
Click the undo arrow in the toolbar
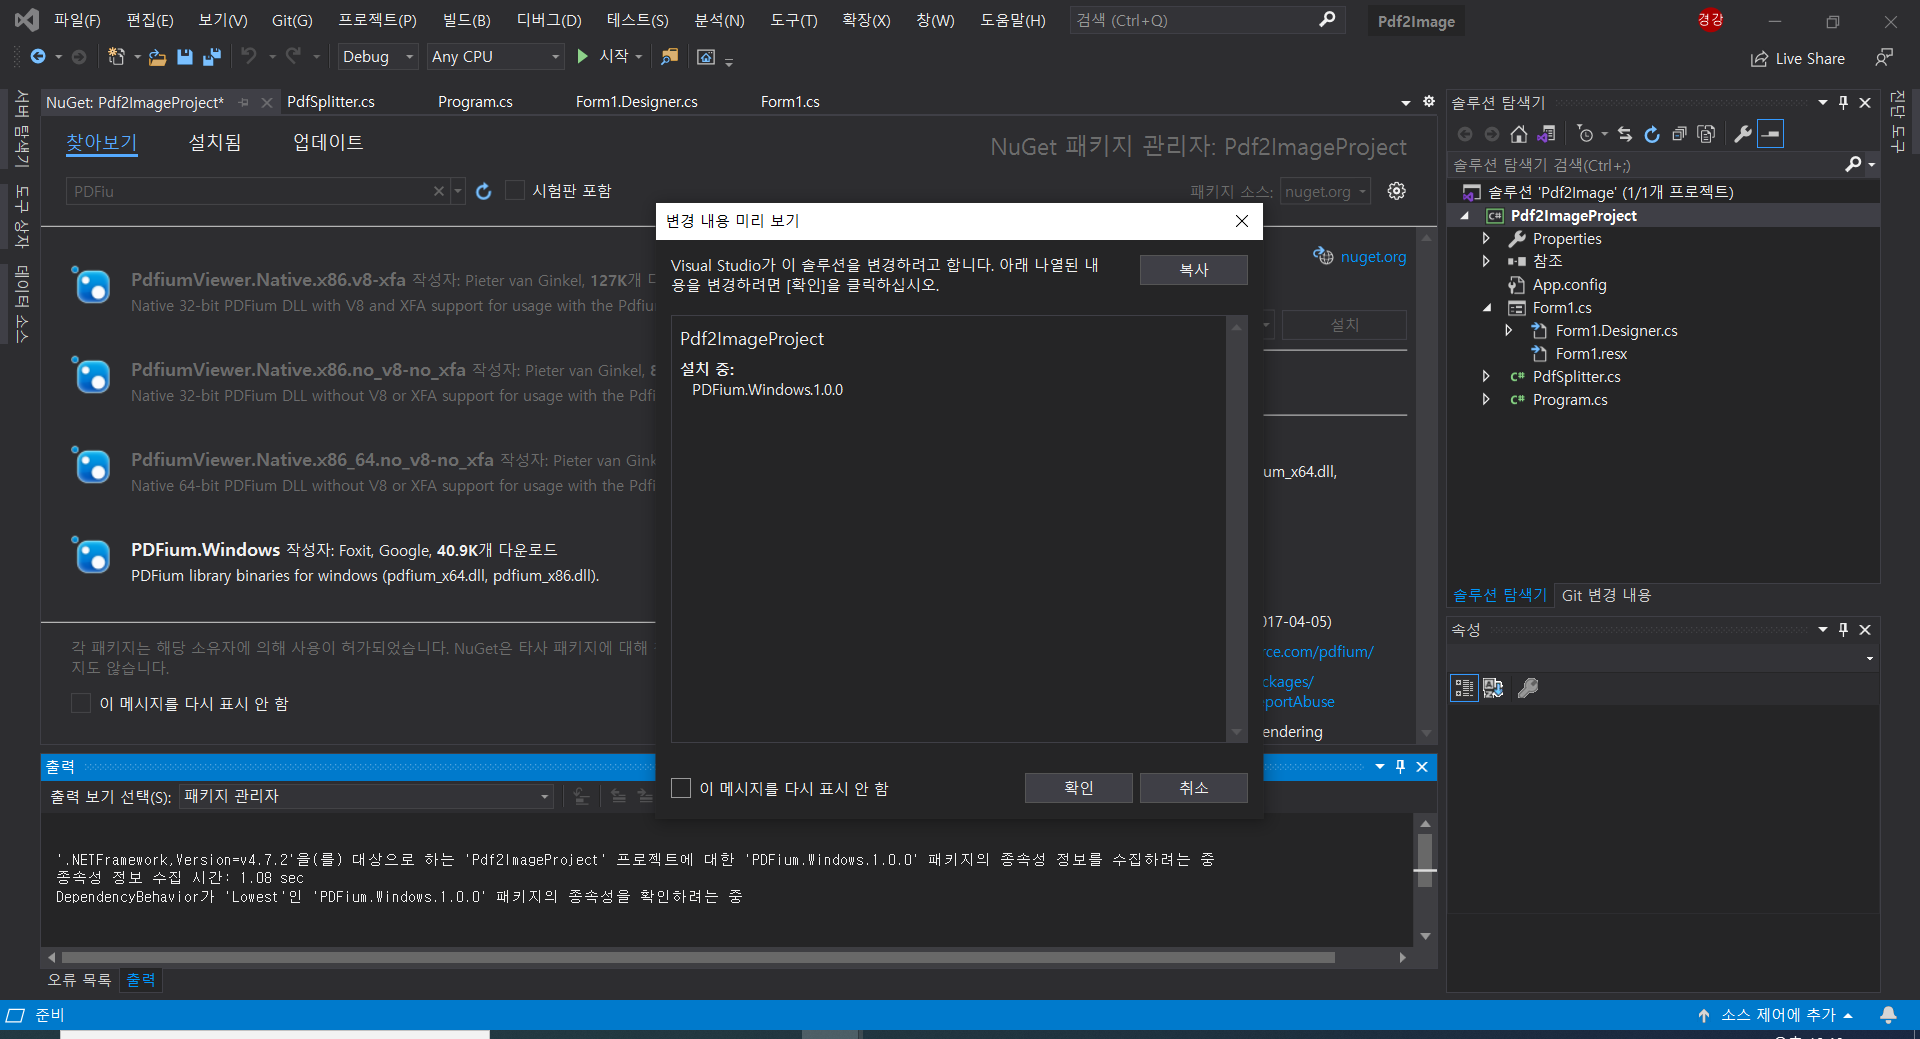[x=249, y=56]
